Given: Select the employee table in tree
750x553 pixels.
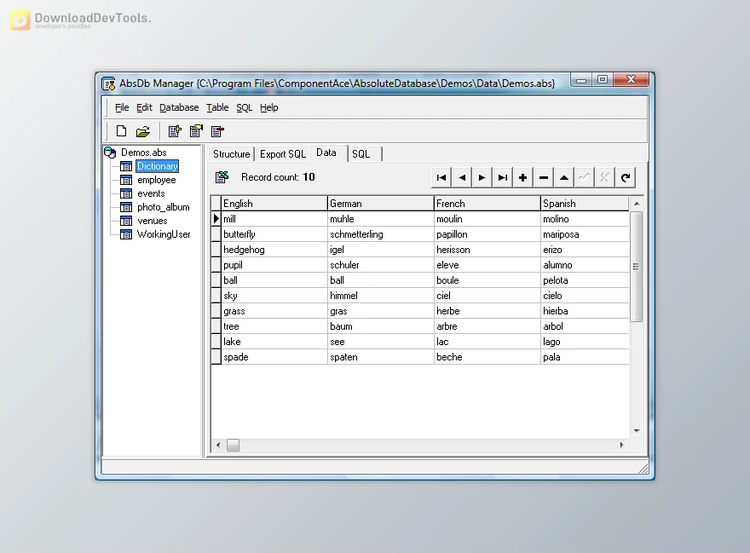Looking at the screenshot, I should (x=156, y=180).
